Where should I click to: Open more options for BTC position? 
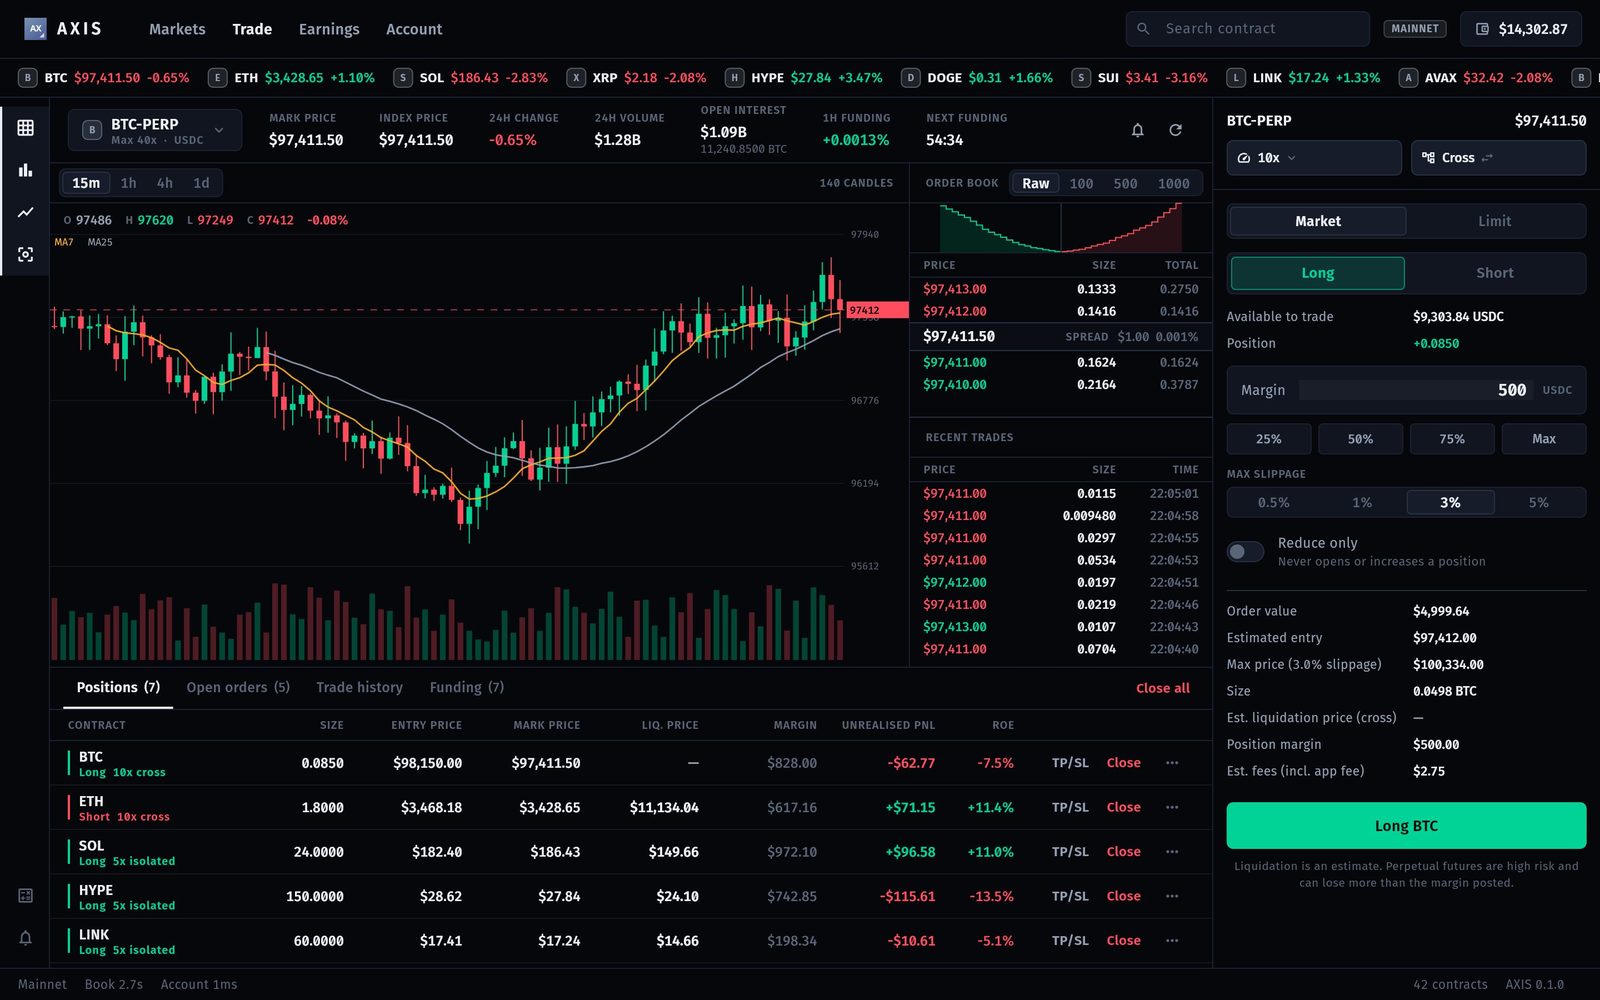1172,763
